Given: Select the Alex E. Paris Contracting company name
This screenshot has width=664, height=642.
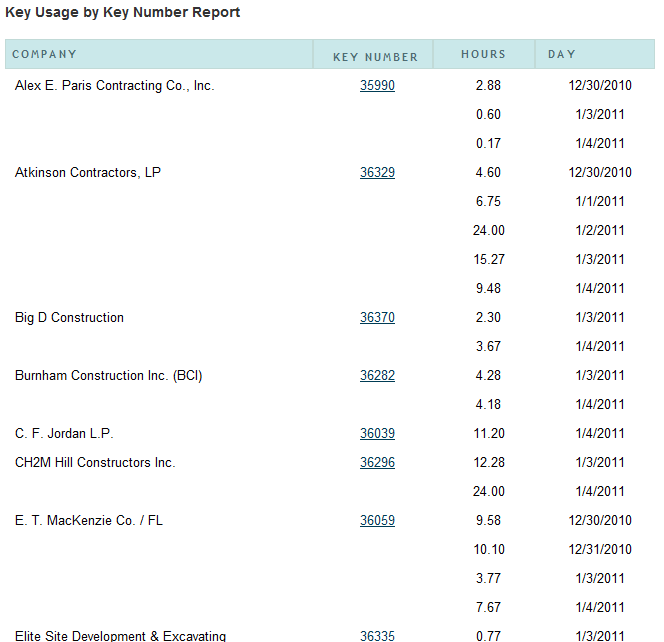Looking at the screenshot, I should pos(114,86).
